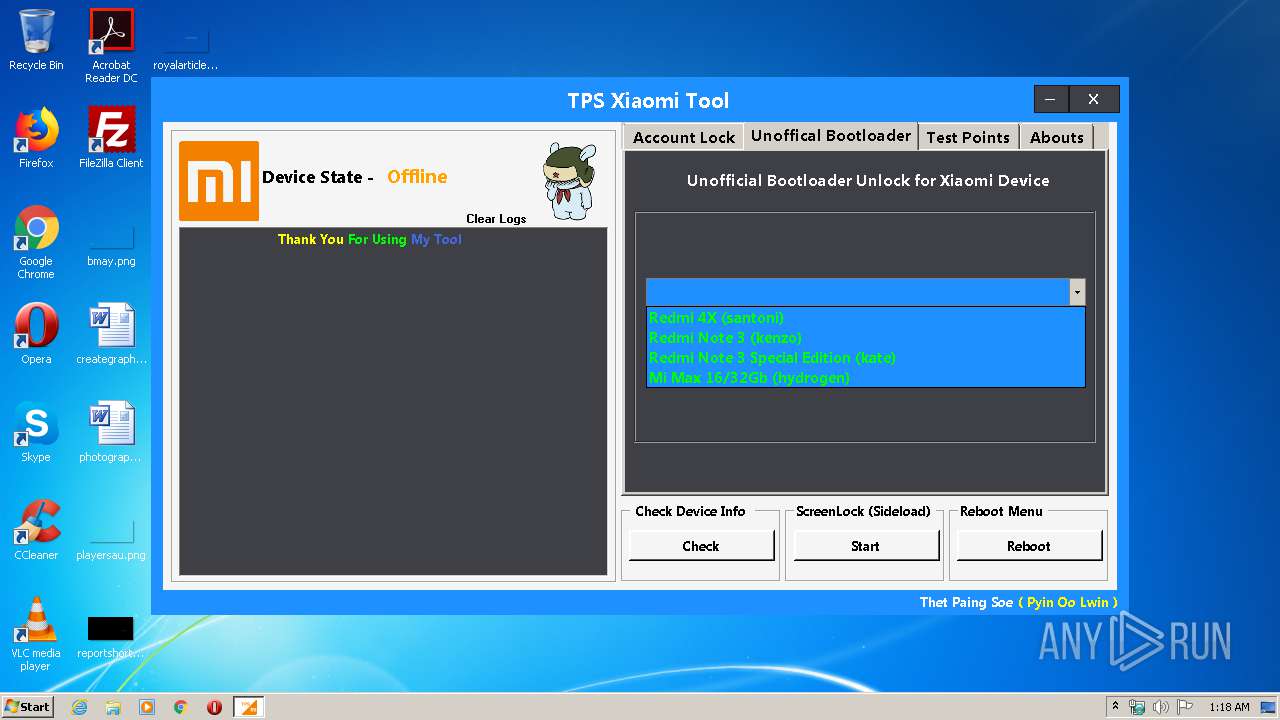
Task: Open media player taskbar icon
Action: tap(147, 707)
